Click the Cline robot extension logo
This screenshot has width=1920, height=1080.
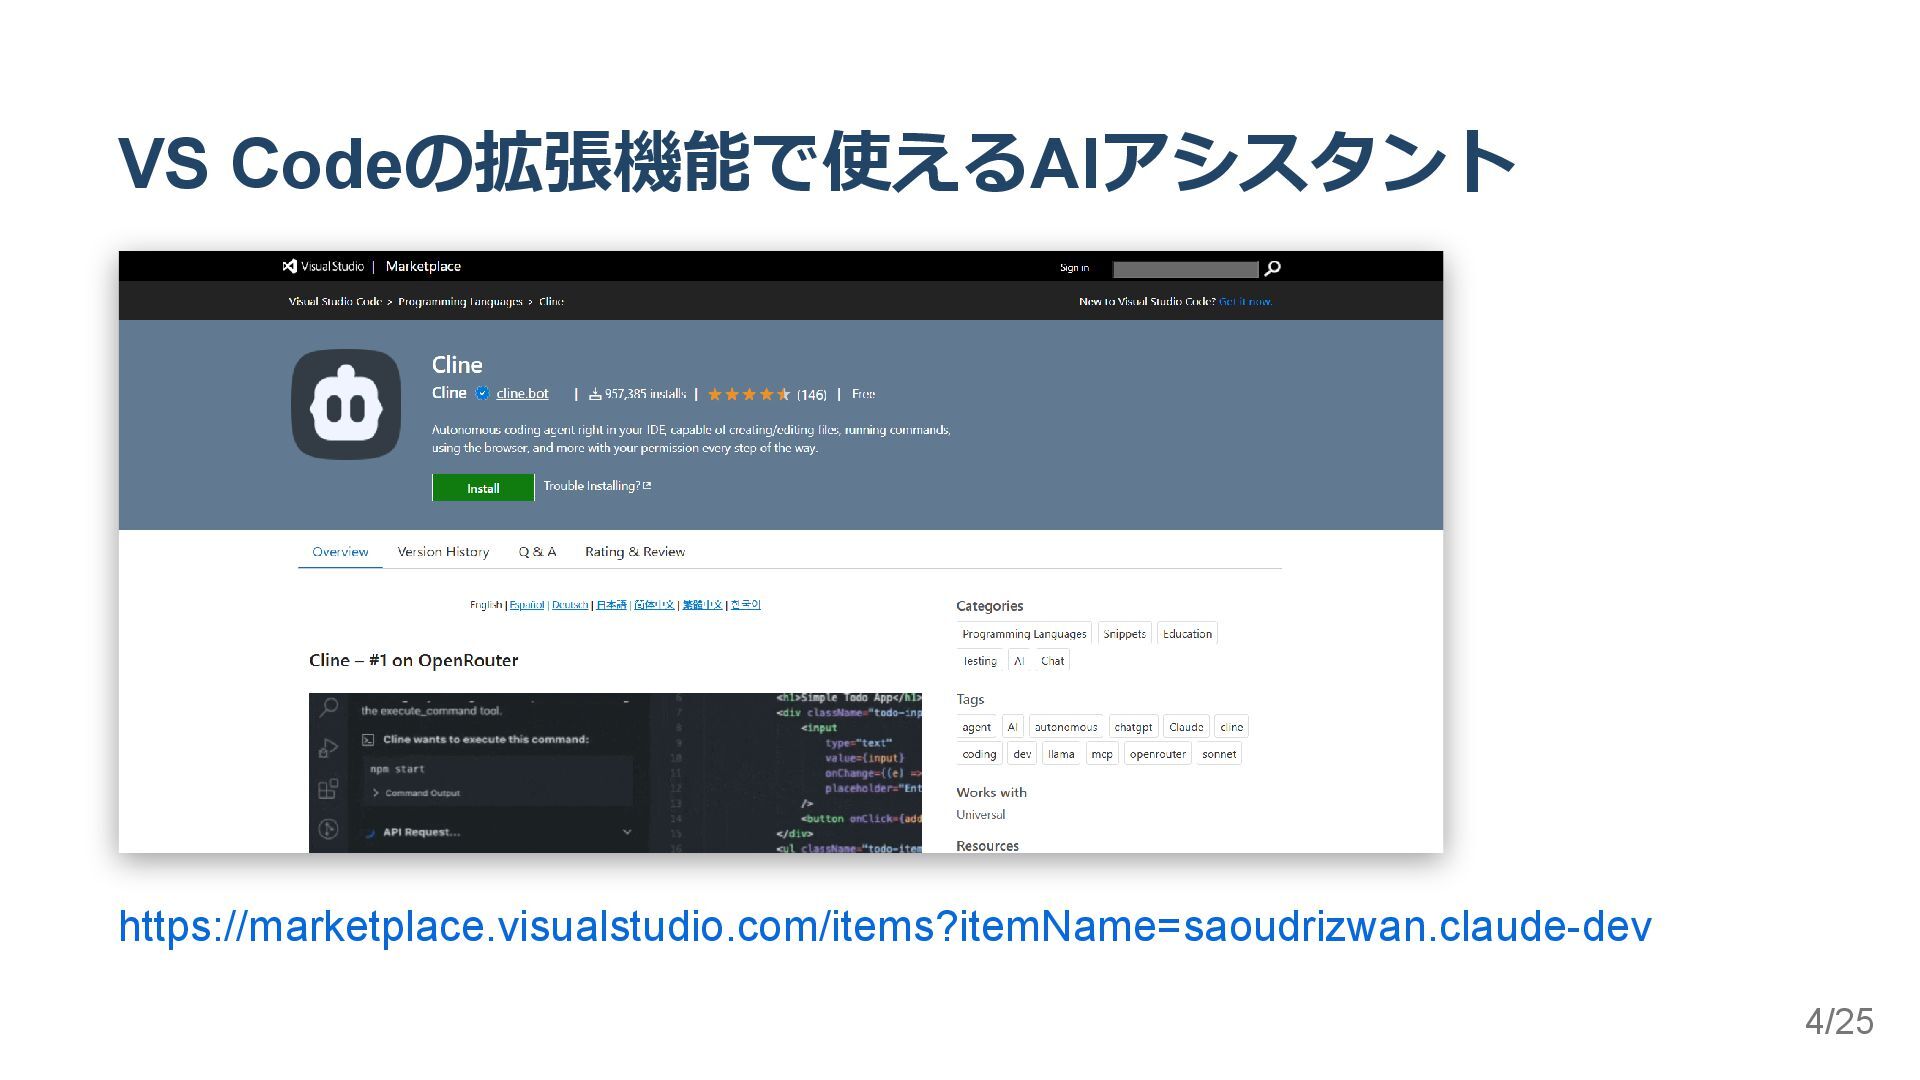pyautogui.click(x=346, y=404)
